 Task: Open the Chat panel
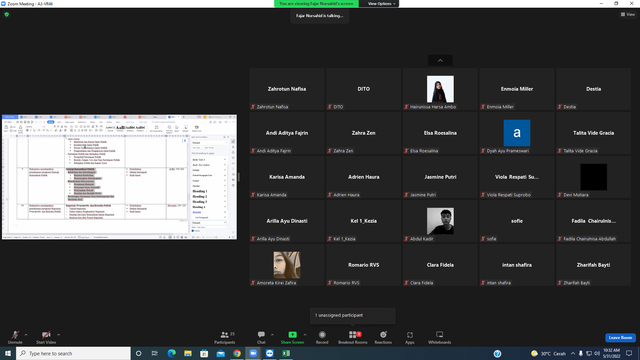tap(261, 337)
